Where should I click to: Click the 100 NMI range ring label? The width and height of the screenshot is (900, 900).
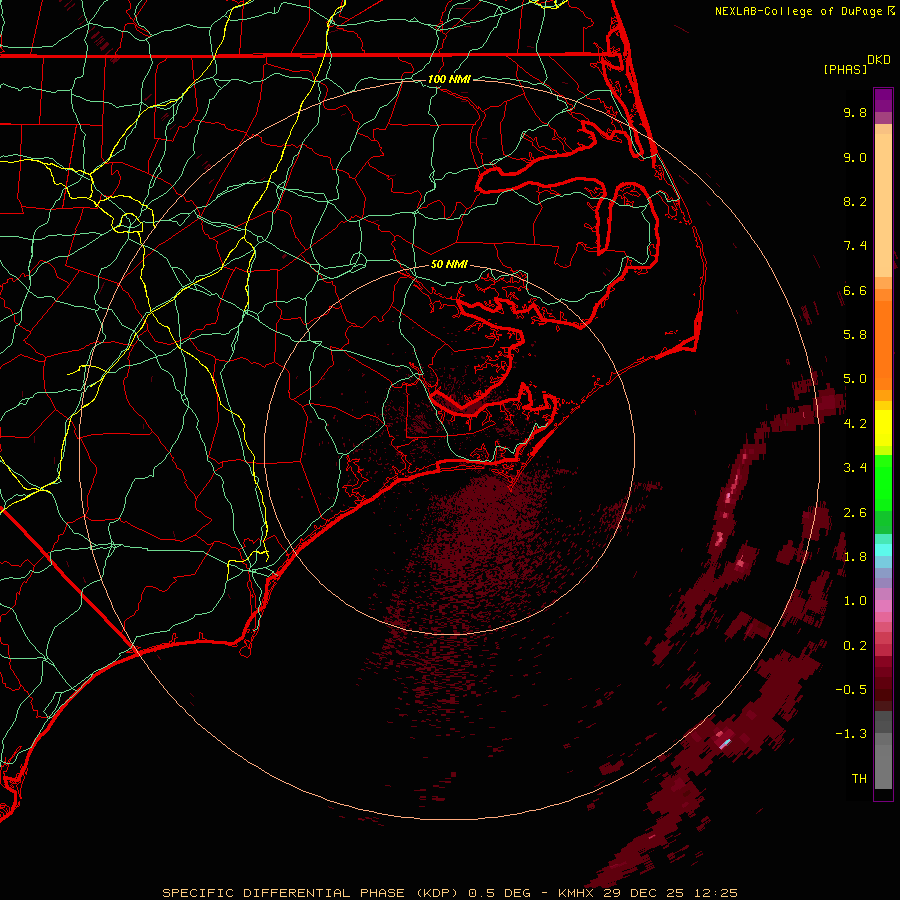(x=449, y=79)
